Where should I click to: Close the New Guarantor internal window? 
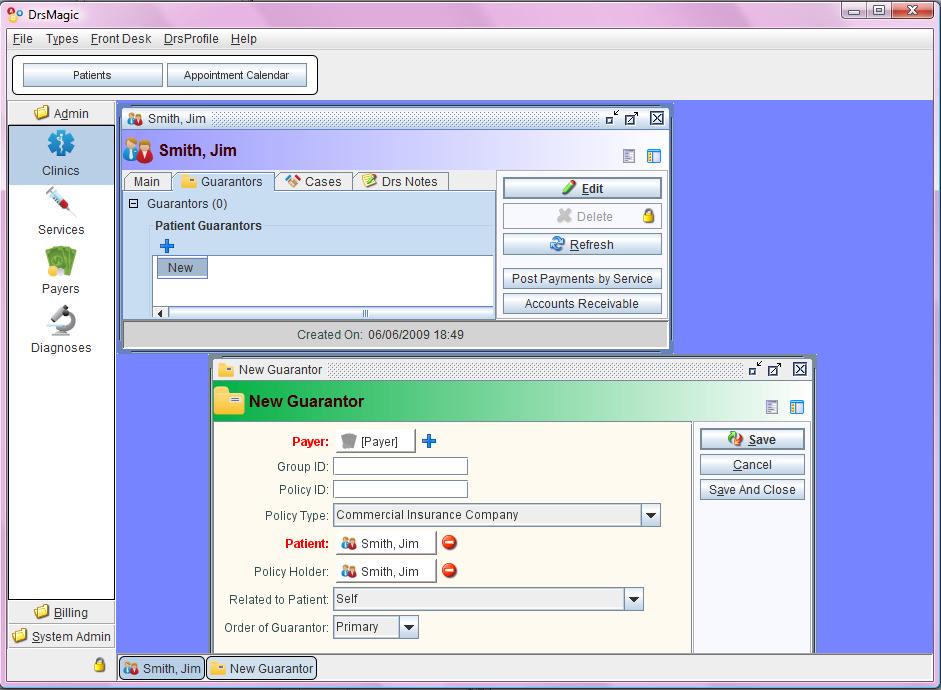point(800,369)
